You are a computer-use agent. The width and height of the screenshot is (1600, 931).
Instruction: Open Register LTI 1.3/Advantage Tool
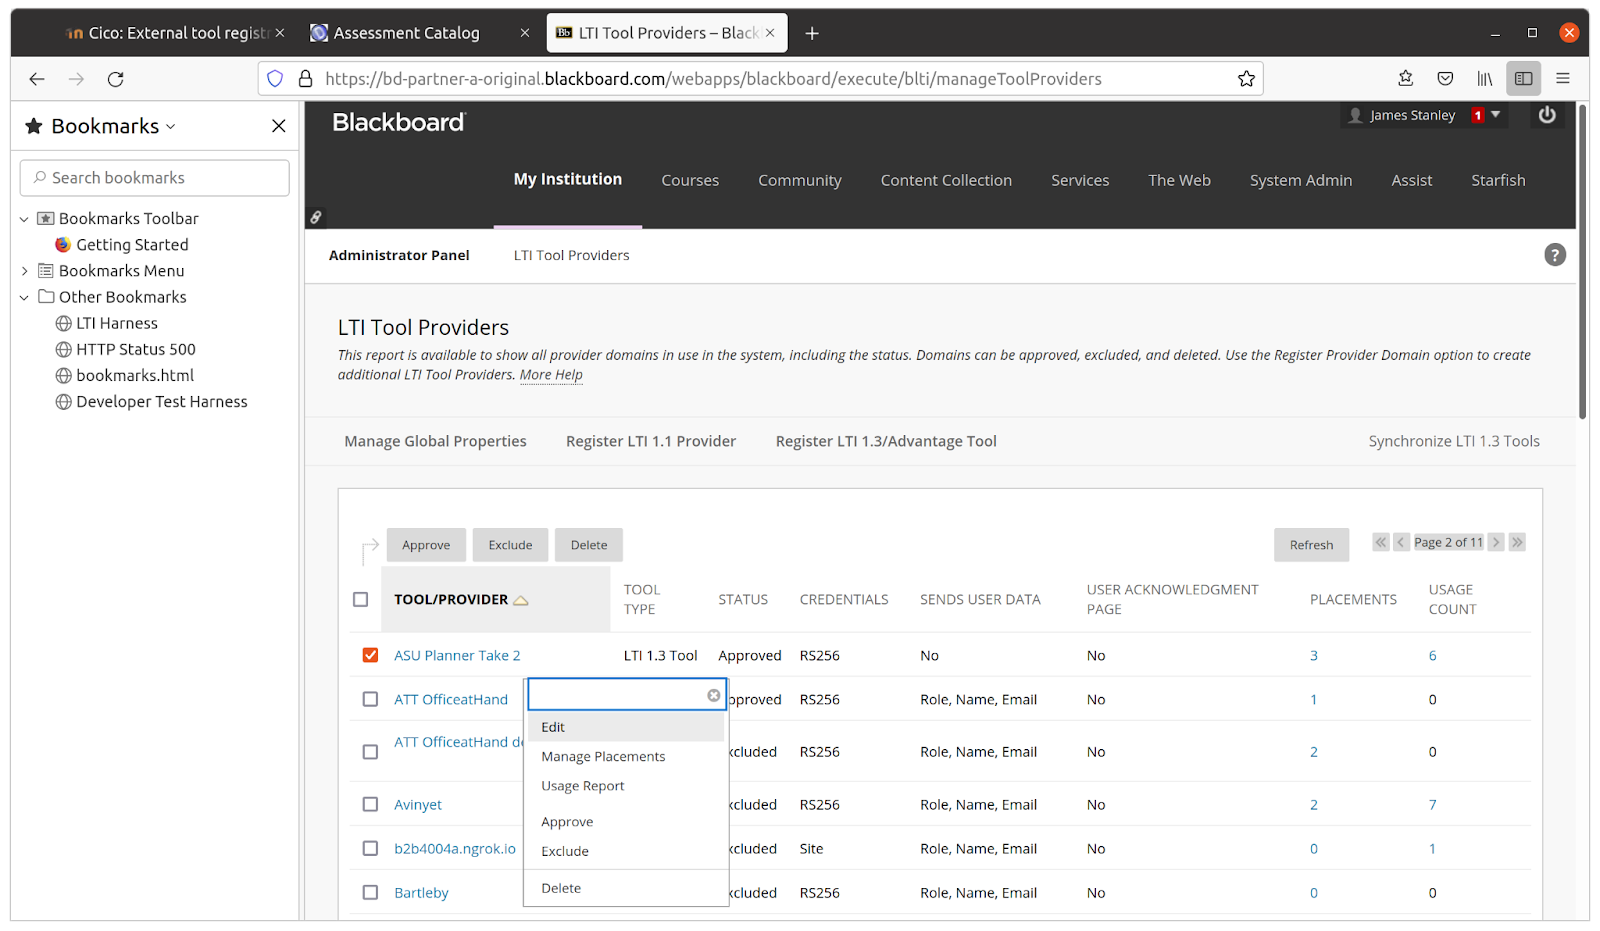pyautogui.click(x=886, y=441)
